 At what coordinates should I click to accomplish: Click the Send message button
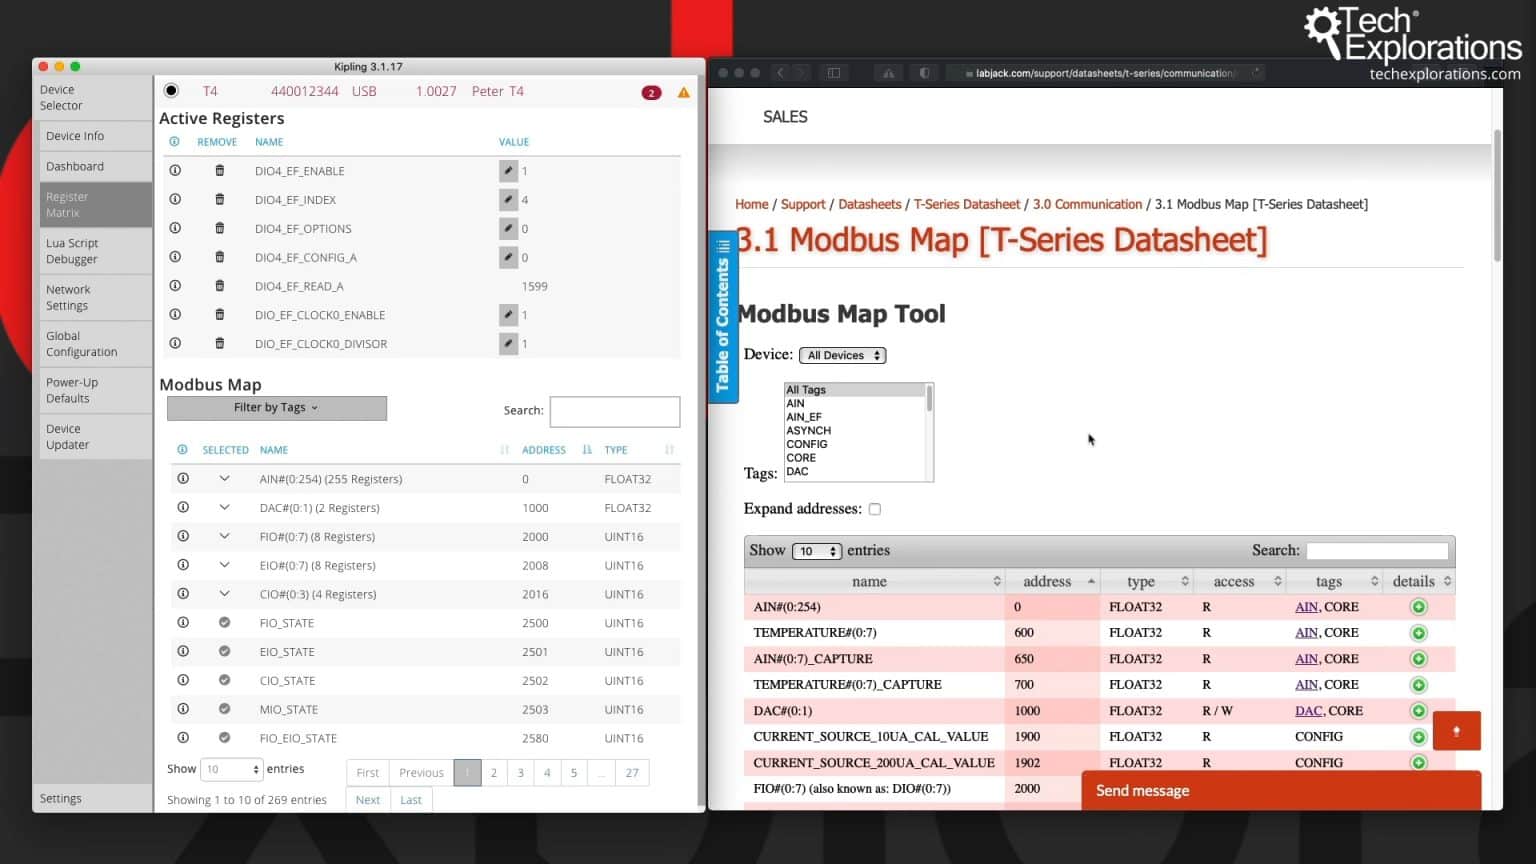1281,790
